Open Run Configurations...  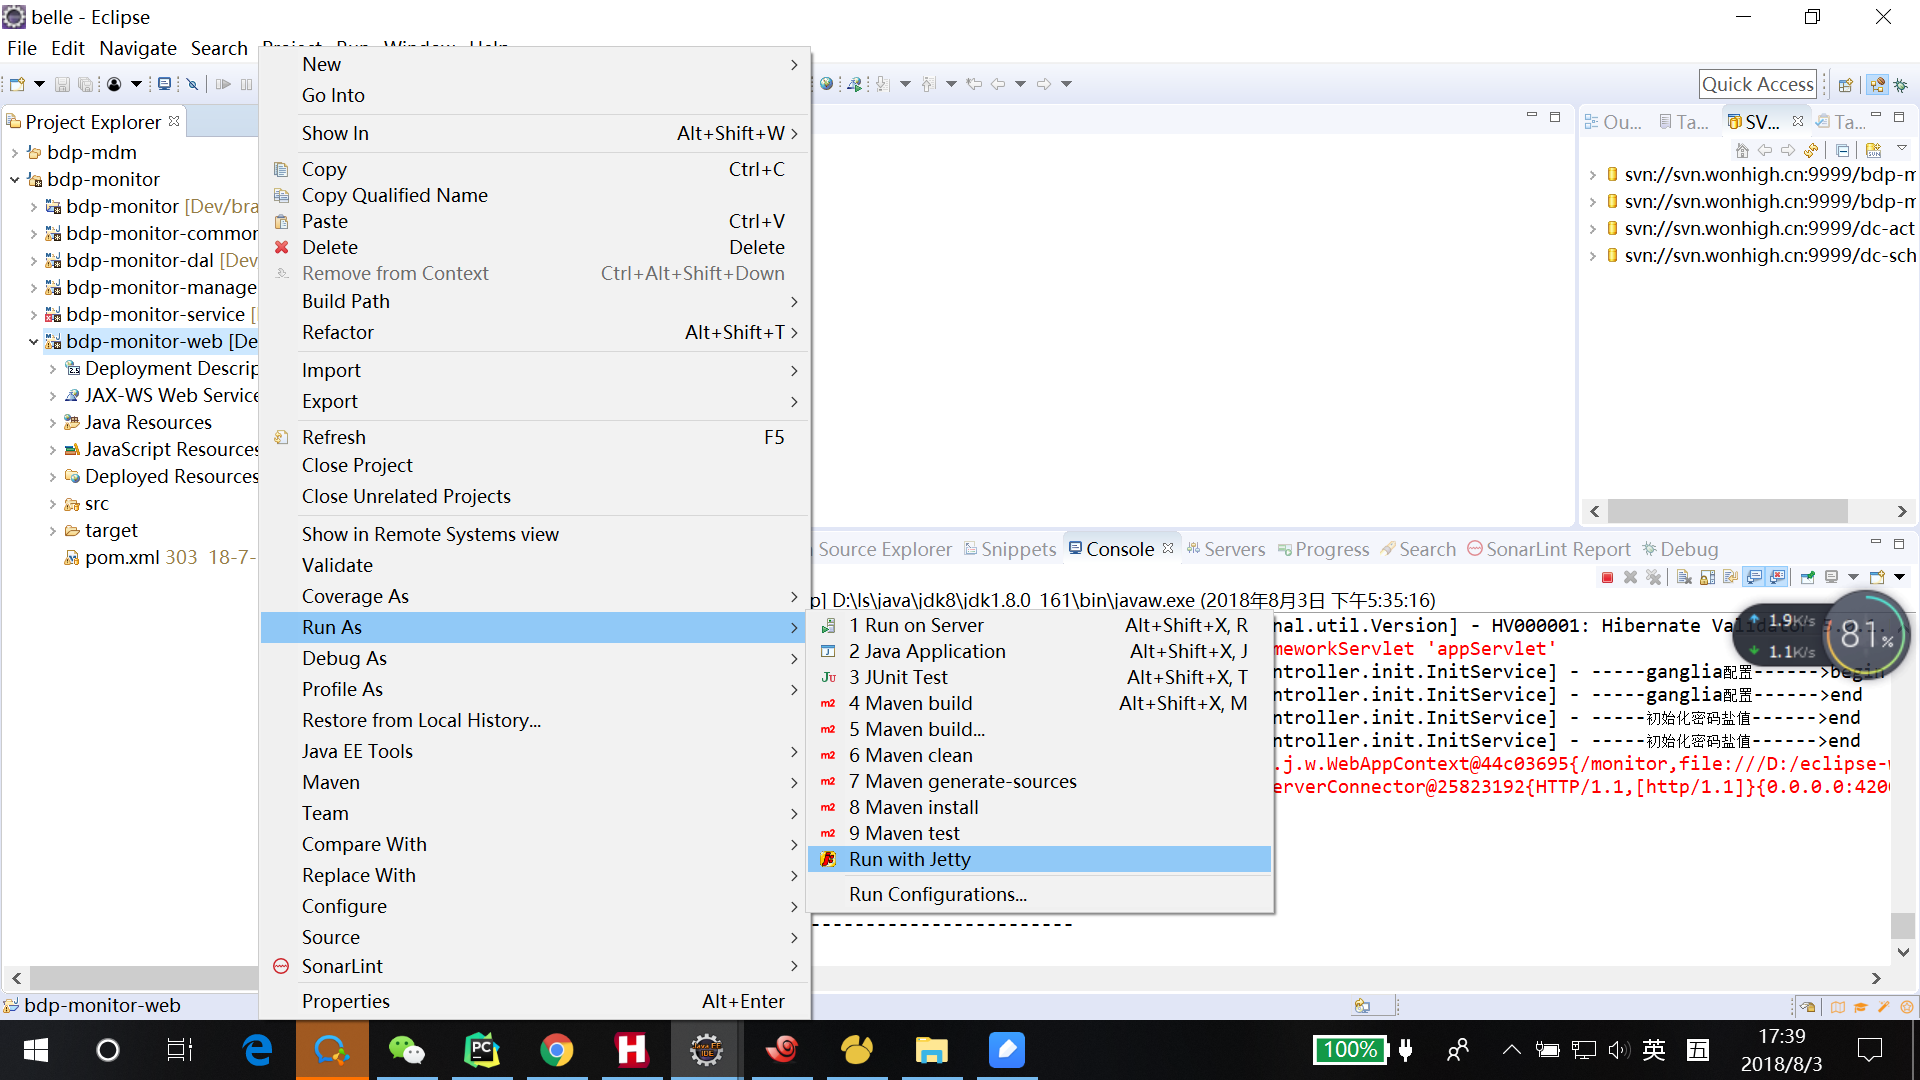(1039, 894)
